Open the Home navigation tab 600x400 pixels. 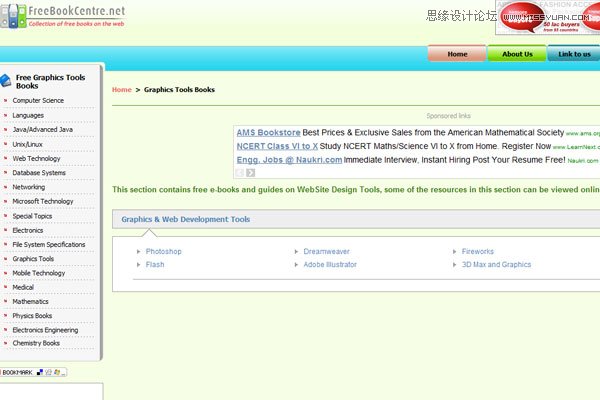pyautogui.click(x=457, y=54)
